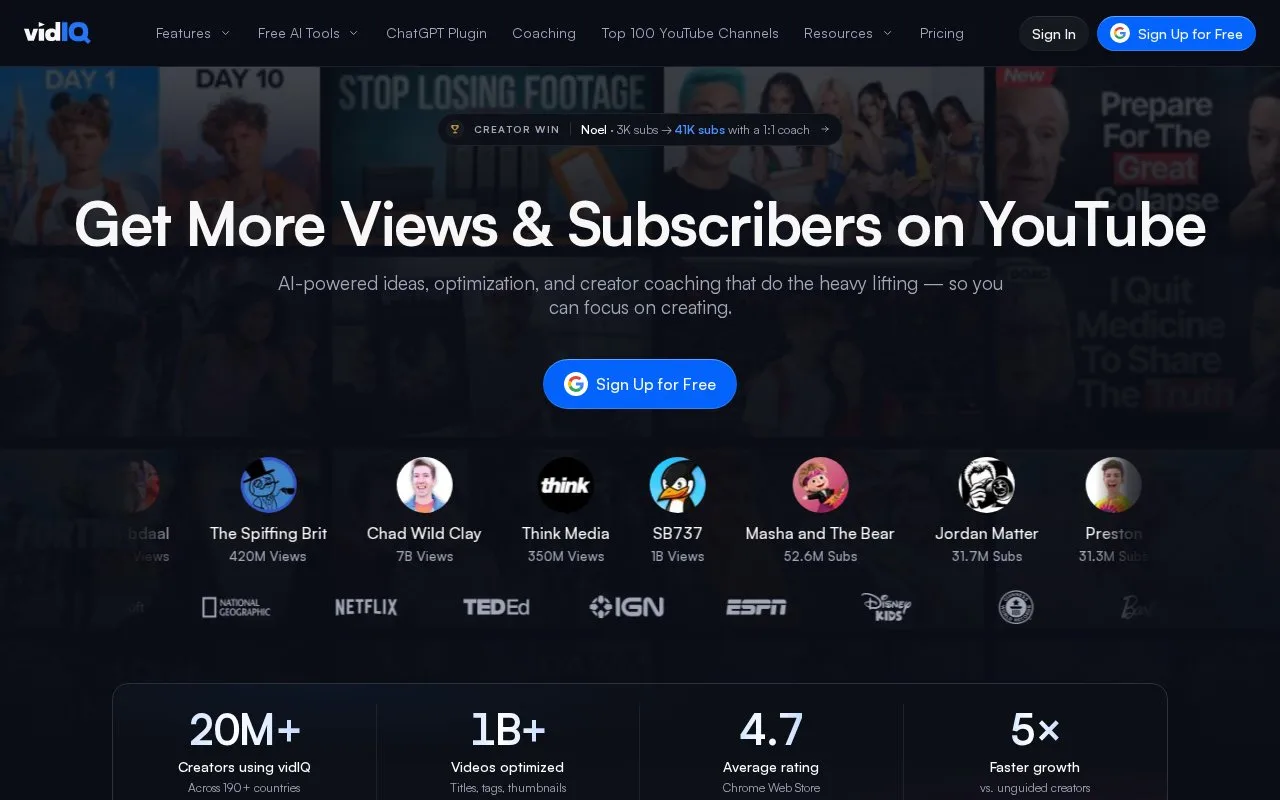Select the Think Media avatar
Viewport: 1280px width, 800px height.
565,485
